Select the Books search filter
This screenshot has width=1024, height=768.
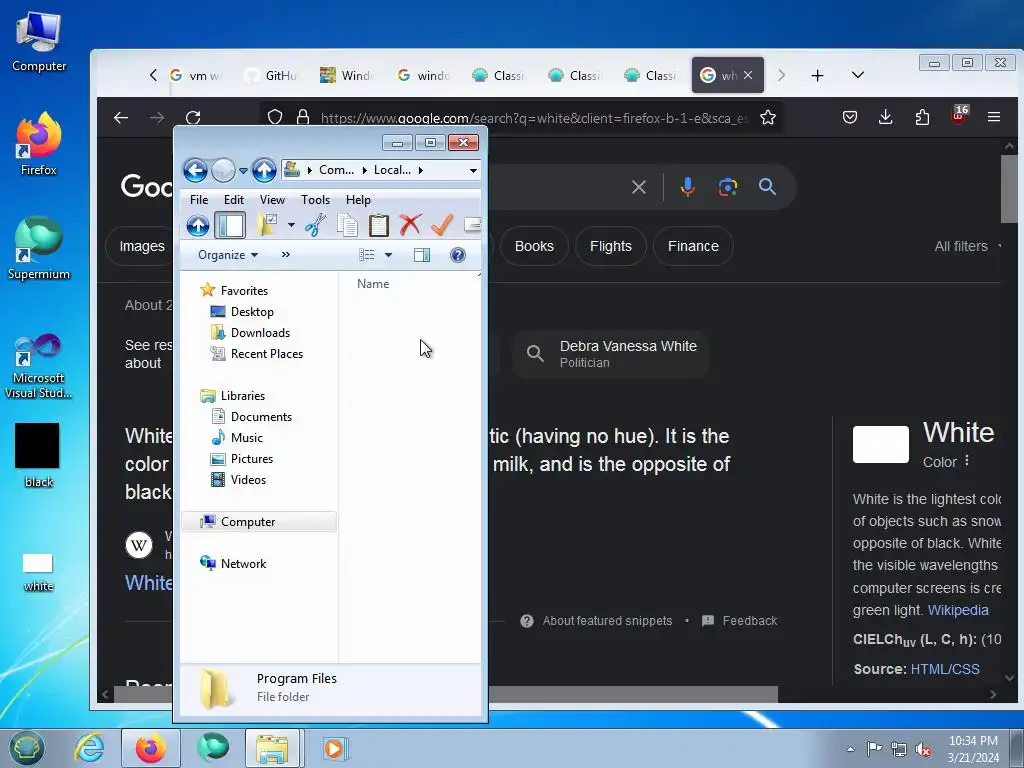534,246
